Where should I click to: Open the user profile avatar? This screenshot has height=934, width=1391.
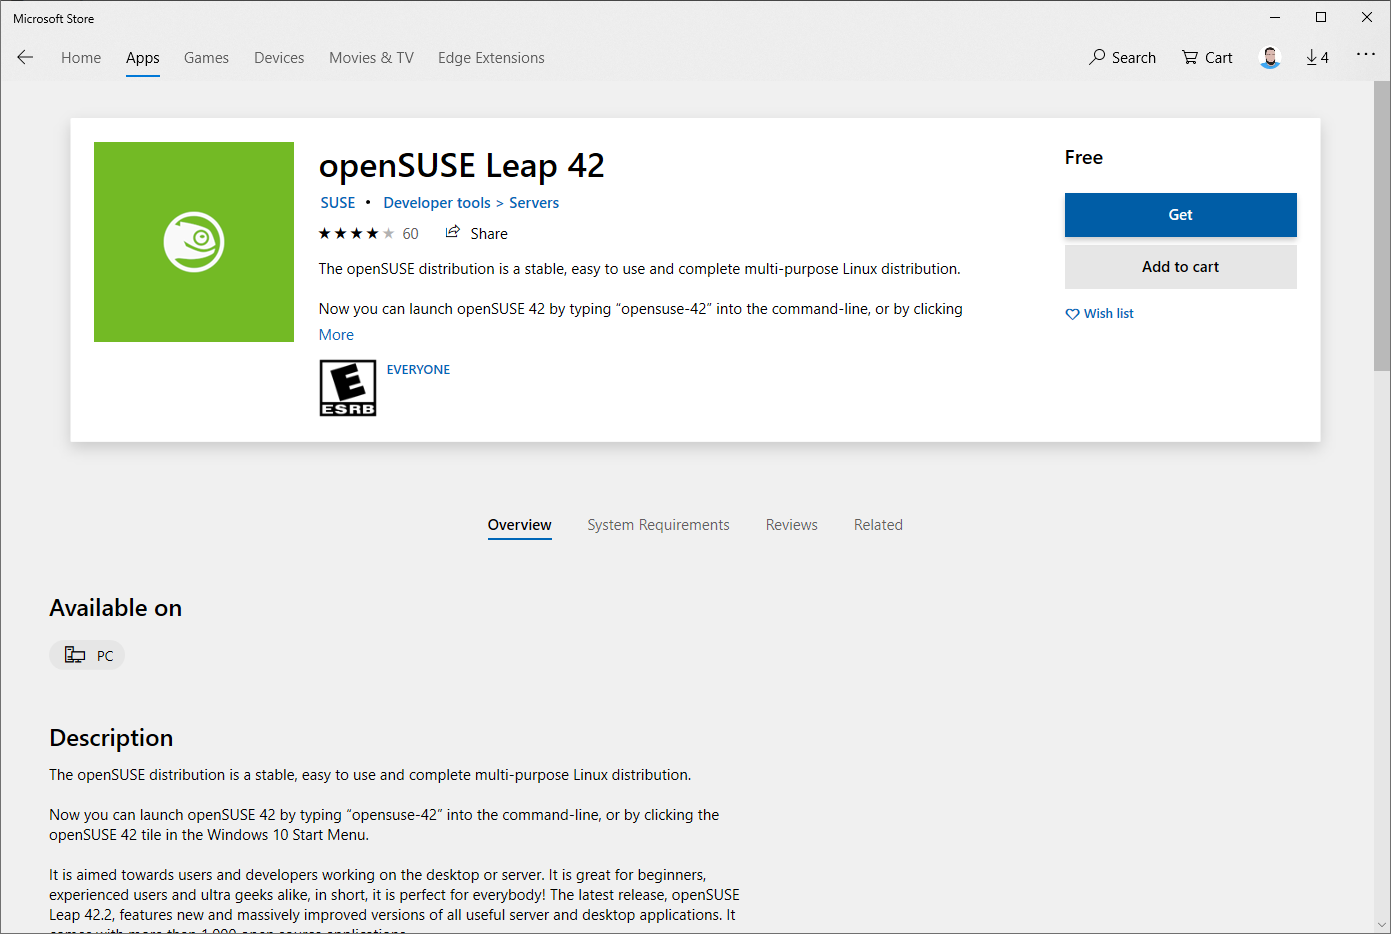[x=1270, y=57]
